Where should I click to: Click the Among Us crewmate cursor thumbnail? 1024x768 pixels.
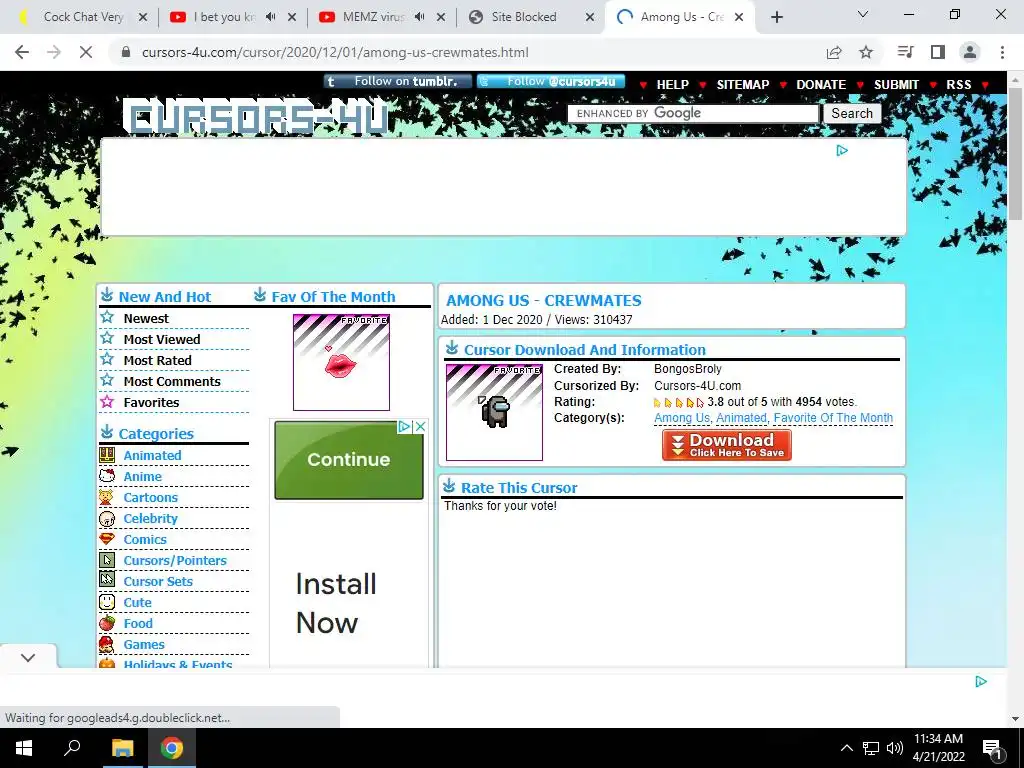[x=494, y=412]
